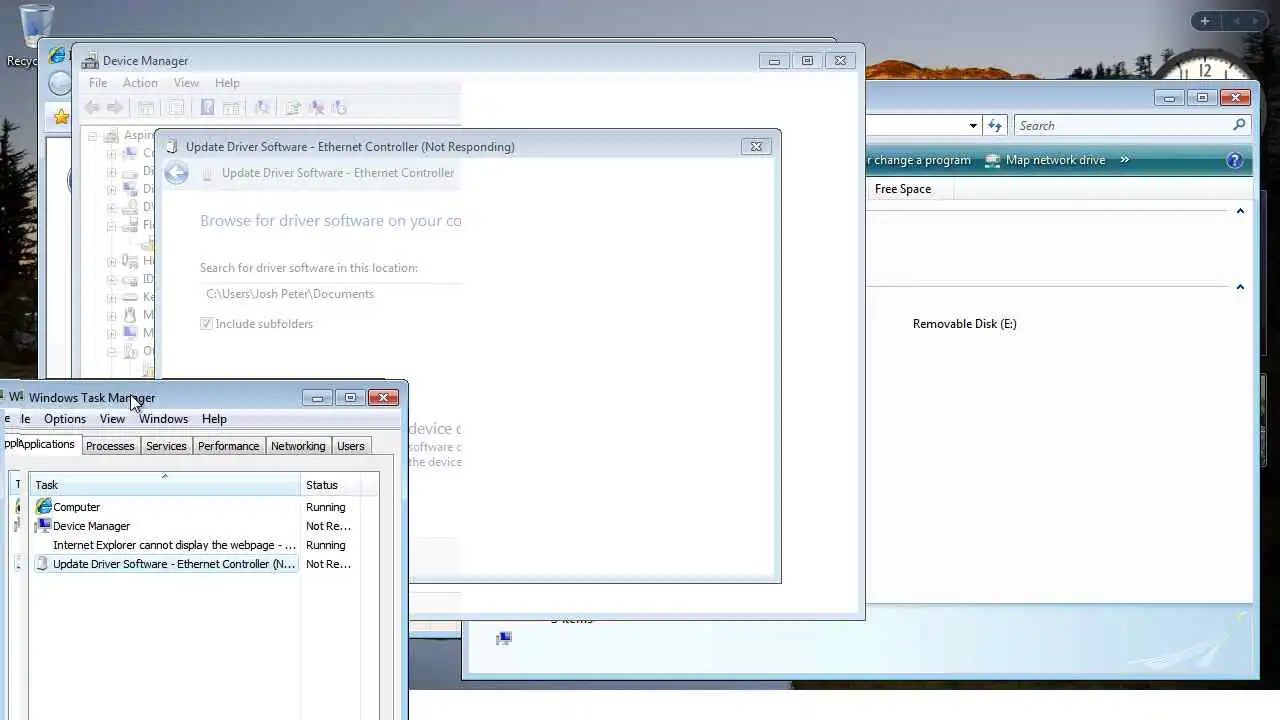Select Removable Disk (E:) in Explorer
This screenshot has height=720, width=1280.
click(964, 324)
